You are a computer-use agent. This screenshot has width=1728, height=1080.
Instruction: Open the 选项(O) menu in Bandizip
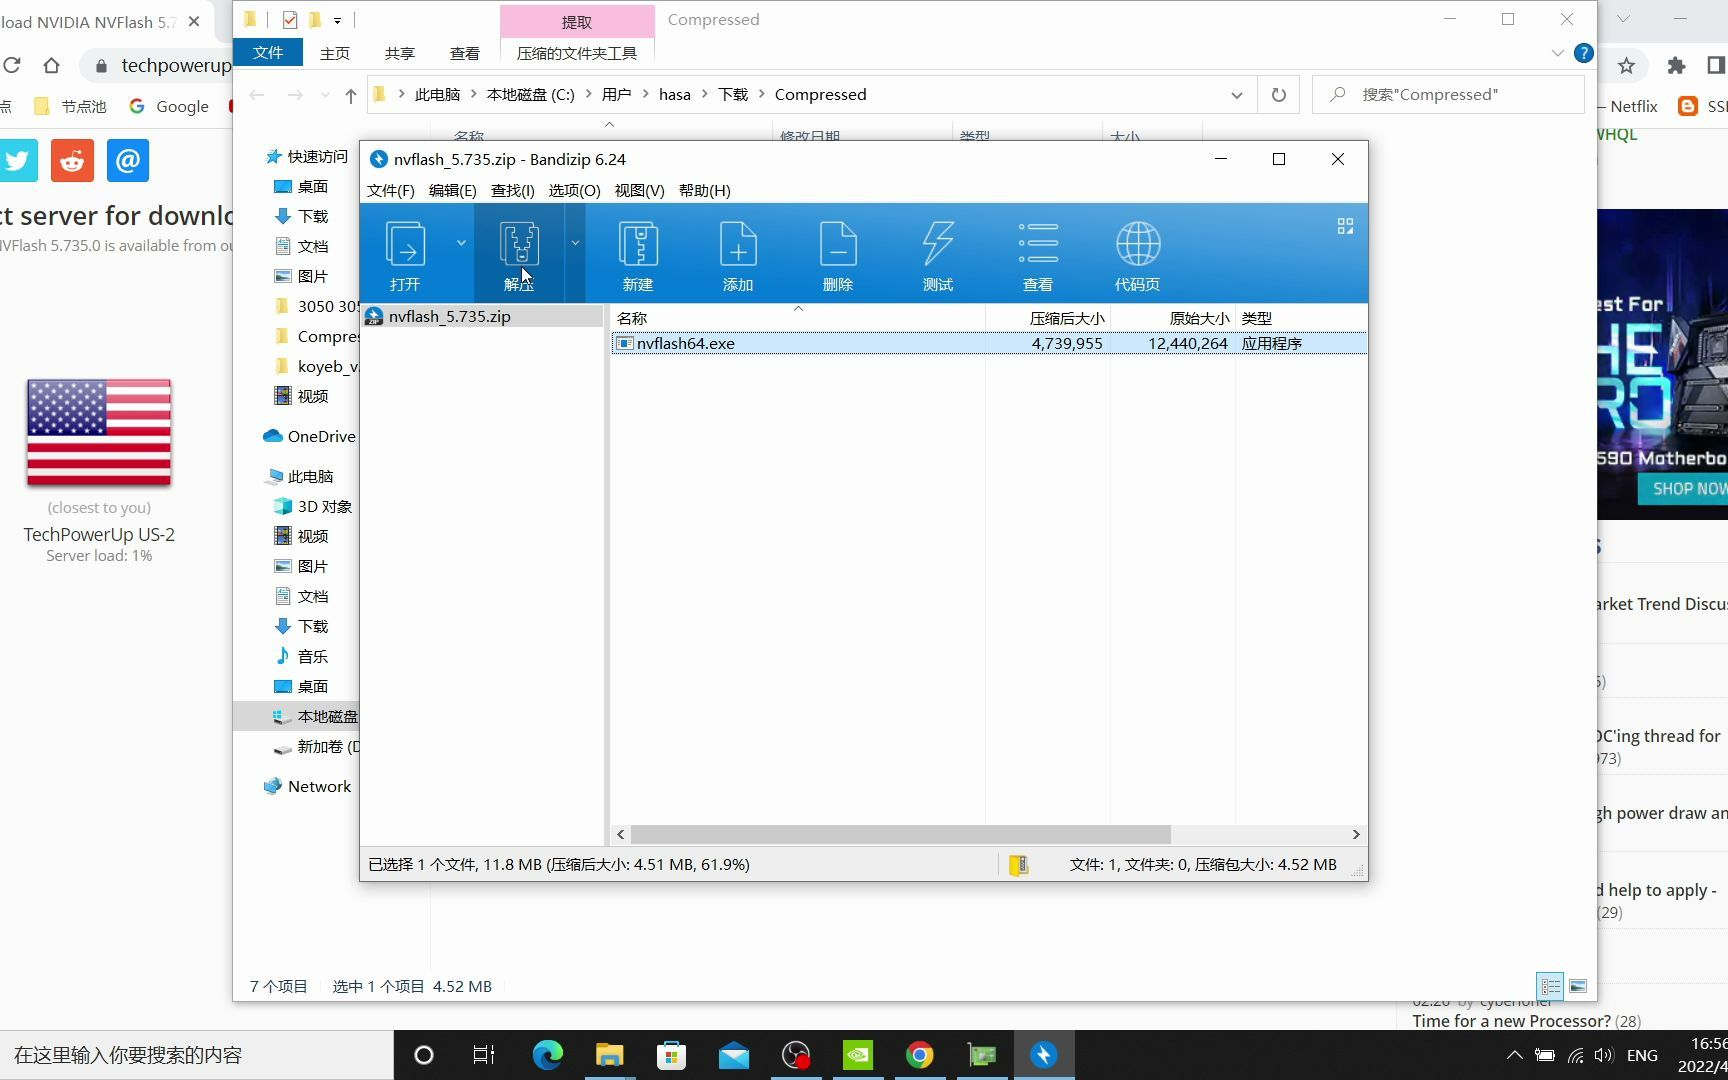point(574,190)
